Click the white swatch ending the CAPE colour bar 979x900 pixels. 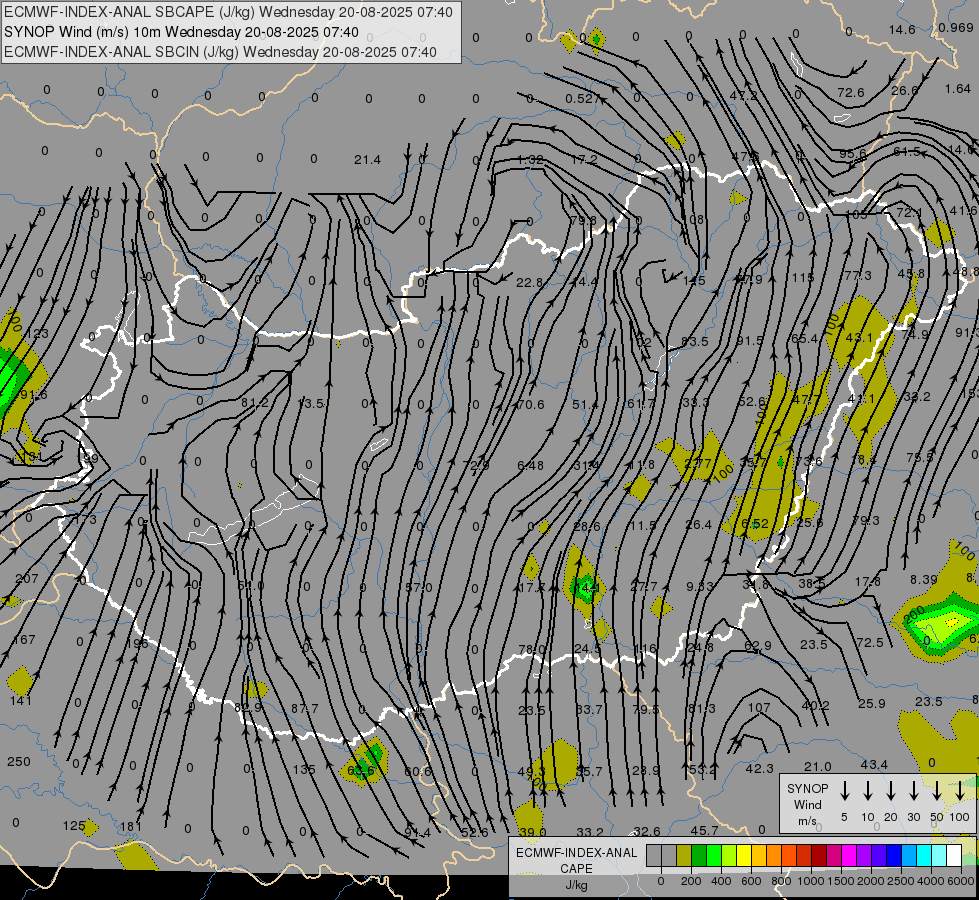(x=954, y=855)
